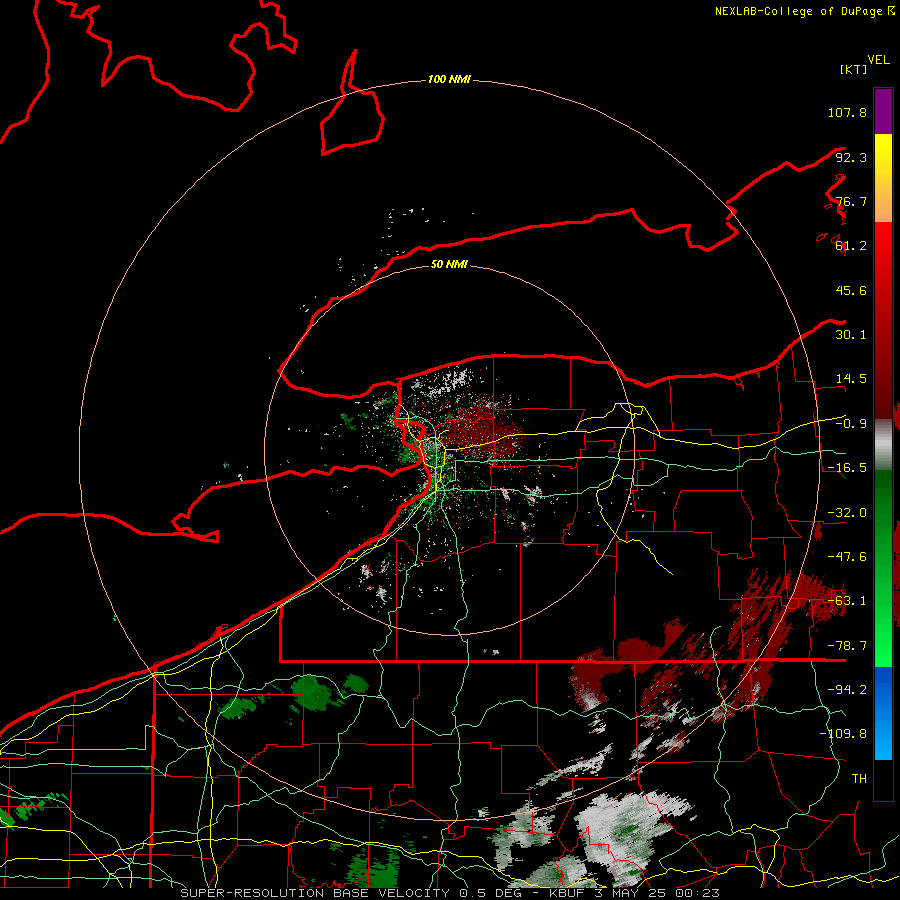
Task: Click the -32.0 velocity scale value
Action: click(847, 513)
